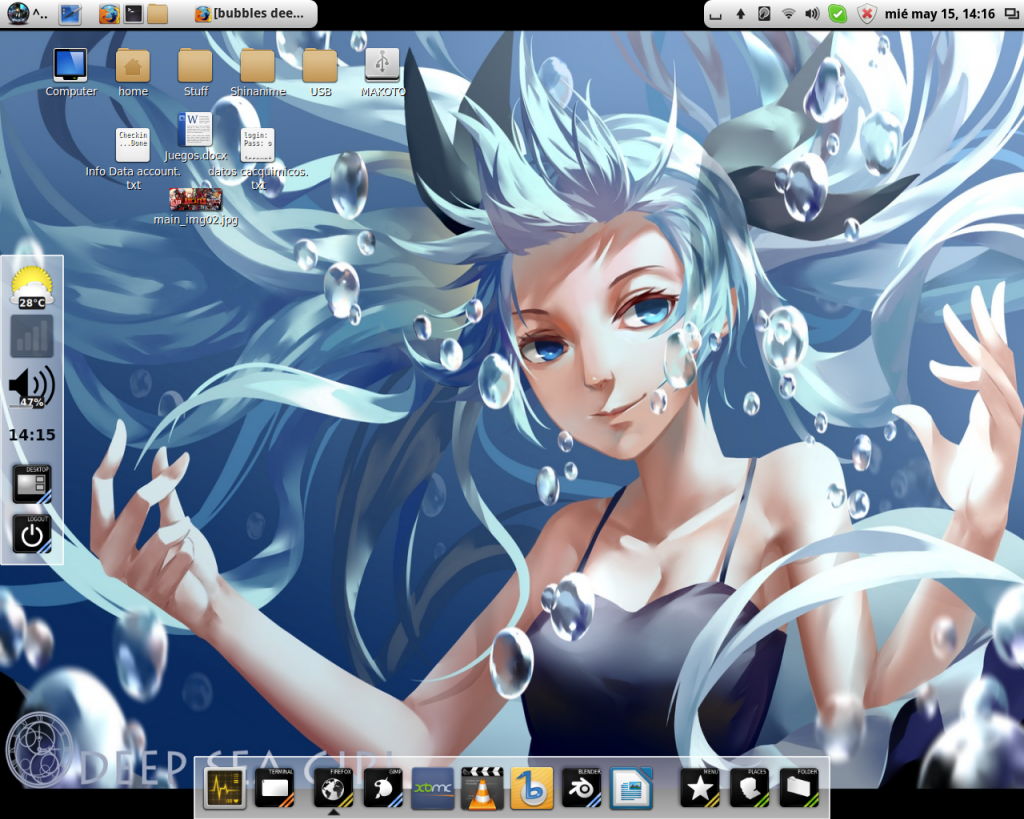
Task: Switch to the "[bubbles dee..." Firefox window
Action: tap(250, 14)
